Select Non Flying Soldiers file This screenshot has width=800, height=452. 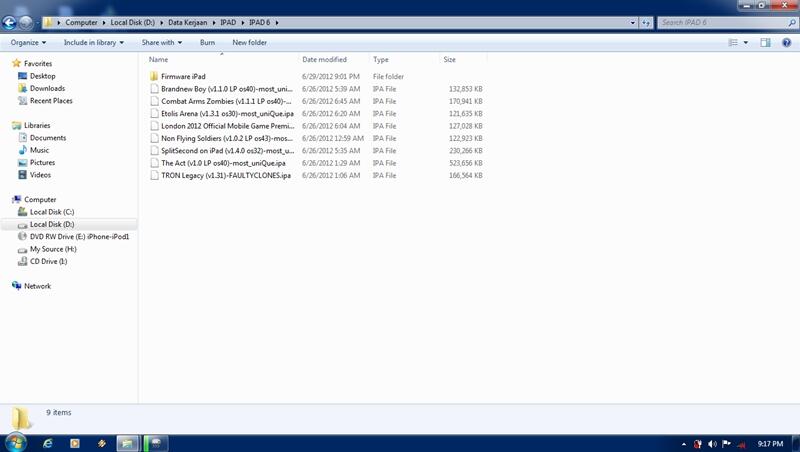(227, 138)
